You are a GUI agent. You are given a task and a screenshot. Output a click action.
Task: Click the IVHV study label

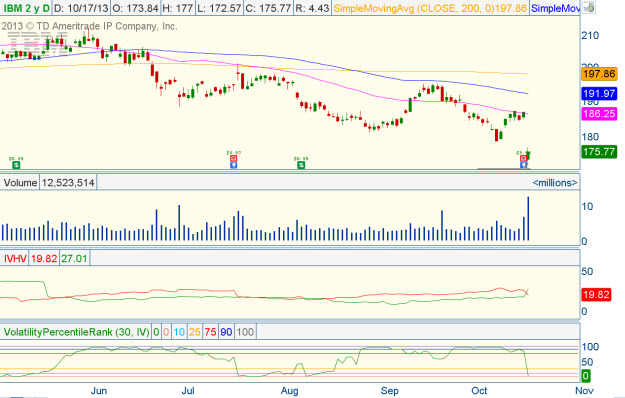[15, 259]
